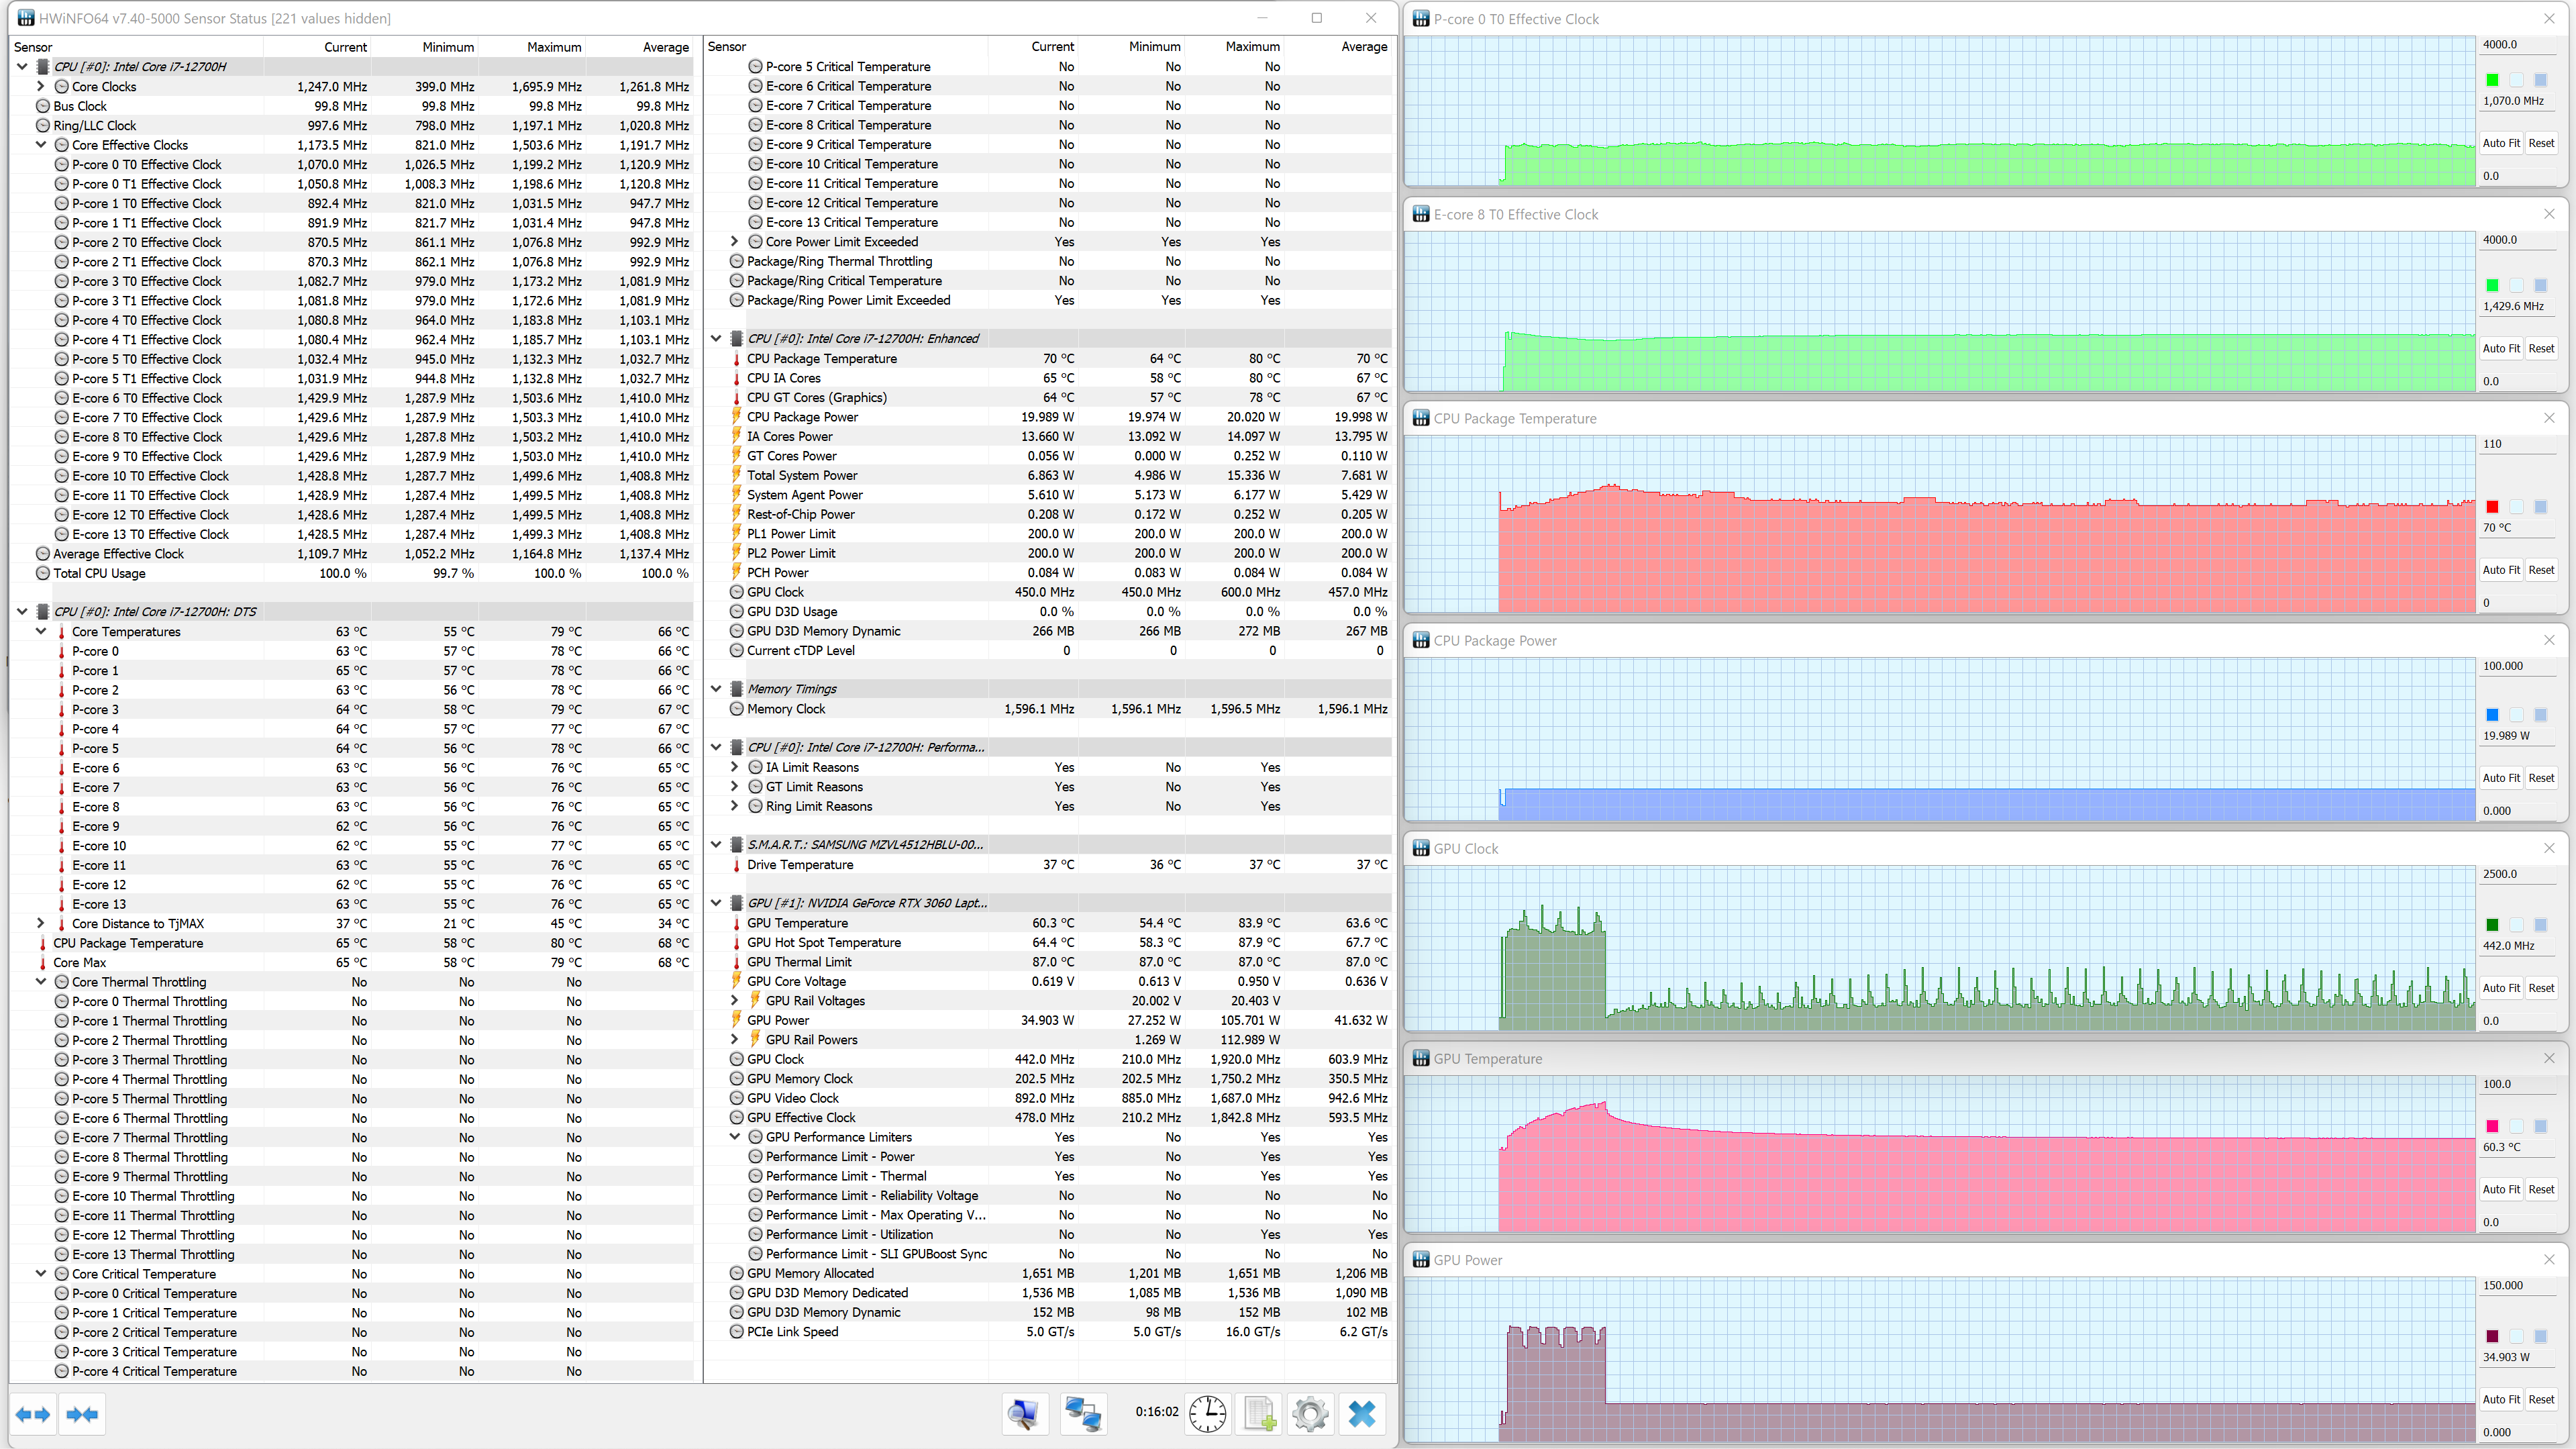
Task: Click the Average column header in right pane
Action: click(x=1363, y=47)
